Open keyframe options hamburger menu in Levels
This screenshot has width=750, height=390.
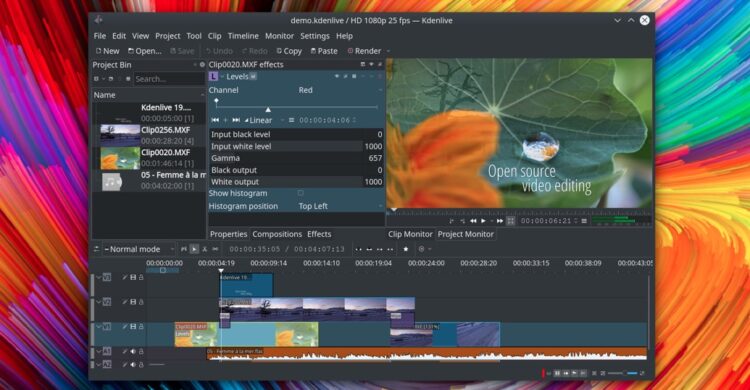pyautogui.click(x=291, y=120)
